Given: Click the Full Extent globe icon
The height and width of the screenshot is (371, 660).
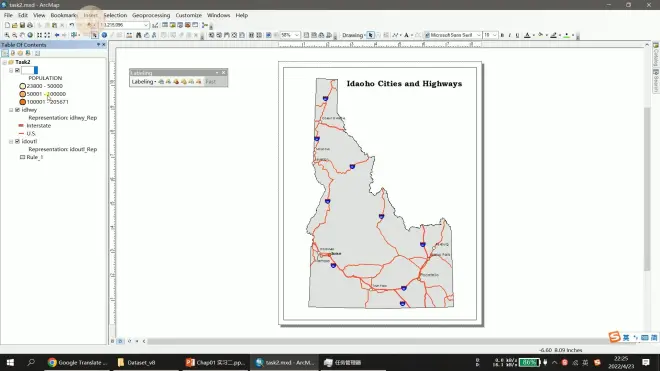Looking at the screenshot, I should point(30,35).
